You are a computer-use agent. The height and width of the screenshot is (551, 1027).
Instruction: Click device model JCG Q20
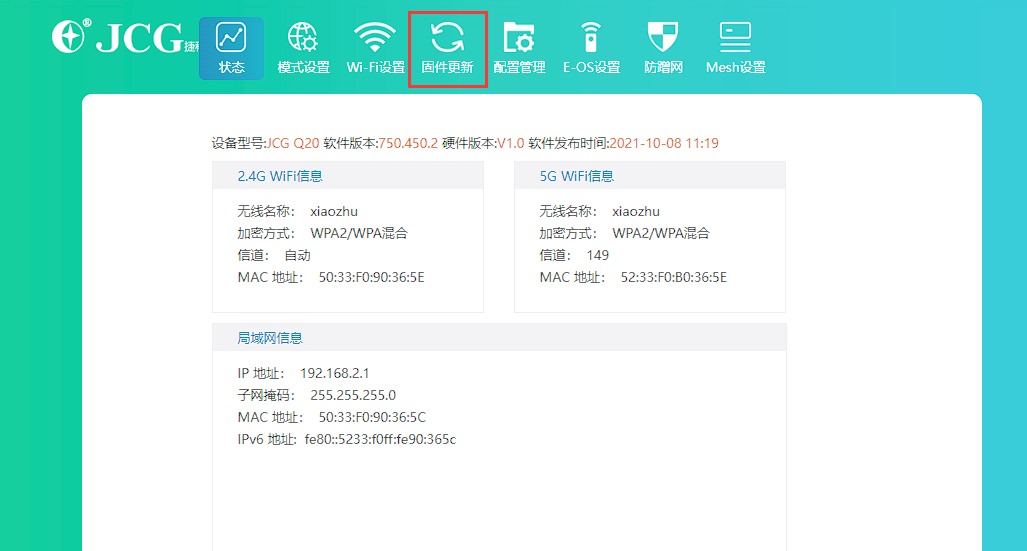point(293,143)
